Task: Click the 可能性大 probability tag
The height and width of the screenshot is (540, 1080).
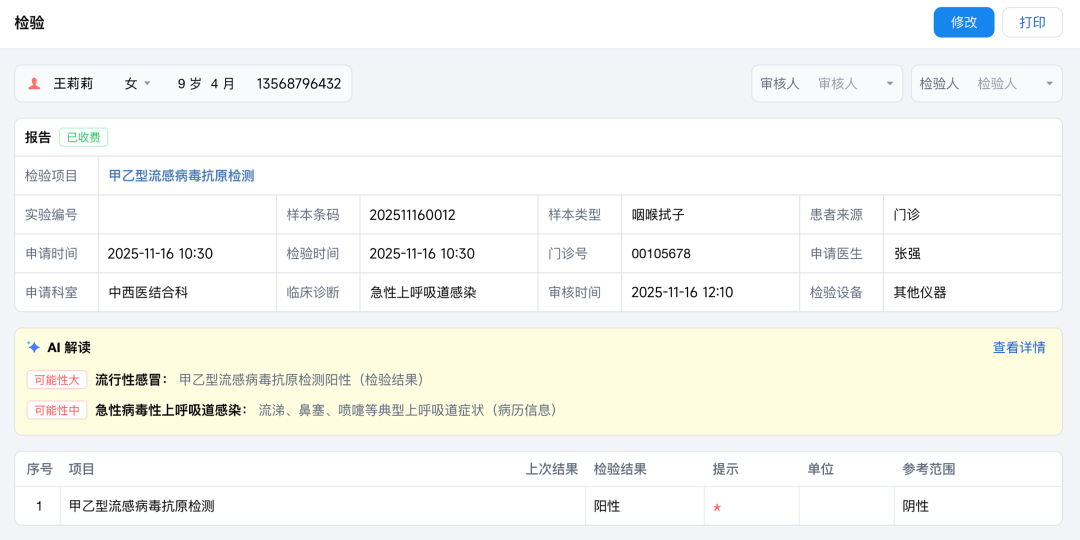Action: point(56,380)
